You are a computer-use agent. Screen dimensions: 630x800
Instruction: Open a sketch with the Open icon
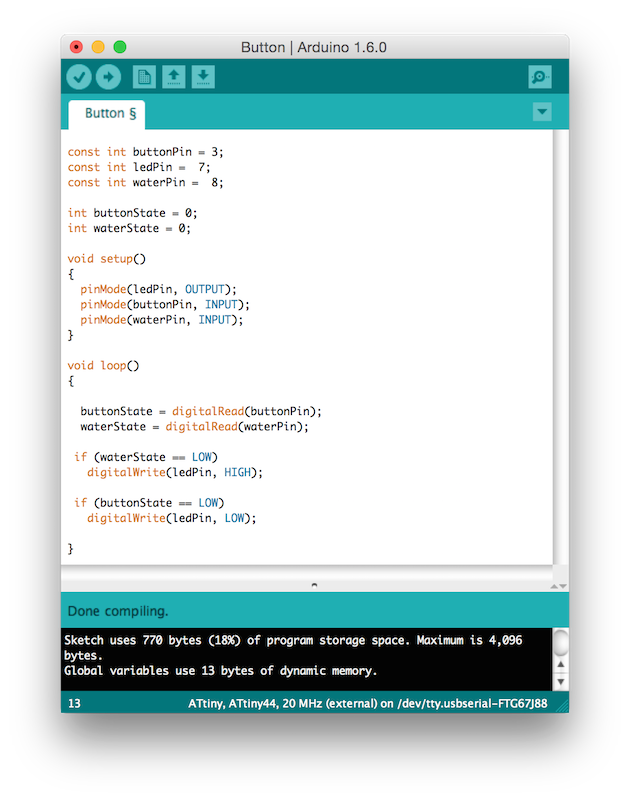[174, 77]
